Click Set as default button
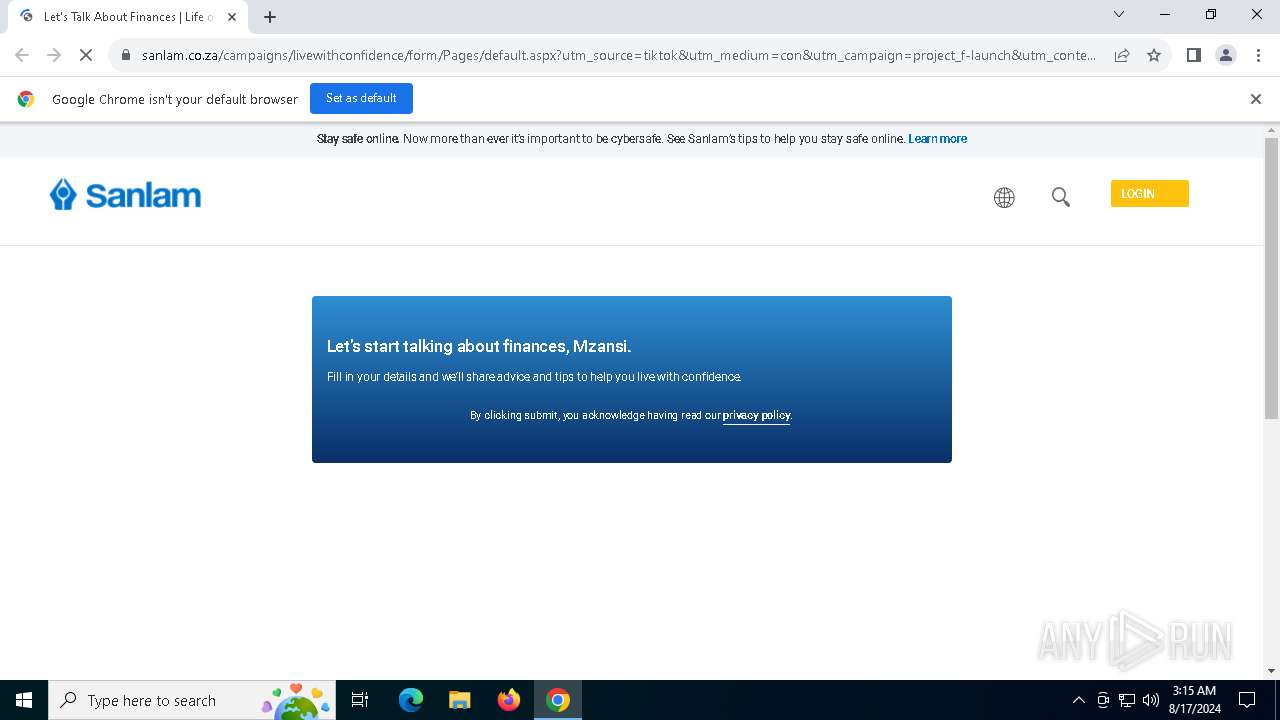 361,98
